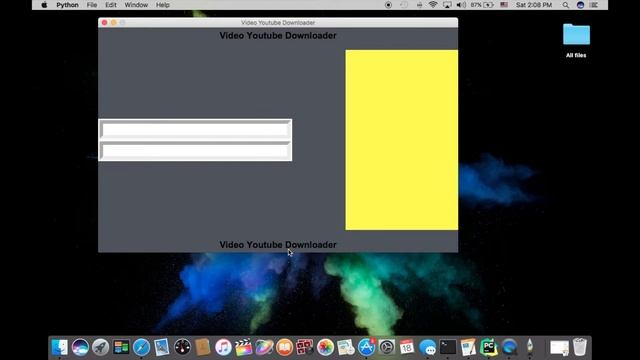Open Preview app icon in dock
Screen dimensions: 640x360
(162, 347)
